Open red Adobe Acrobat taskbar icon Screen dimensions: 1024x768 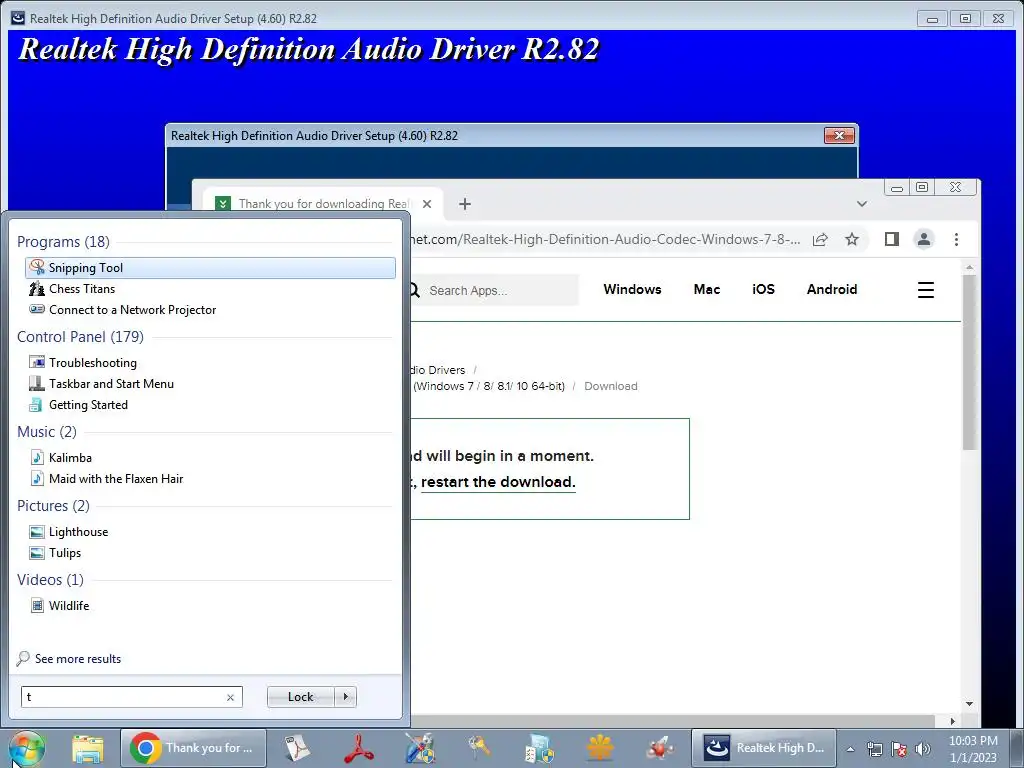[x=359, y=748]
